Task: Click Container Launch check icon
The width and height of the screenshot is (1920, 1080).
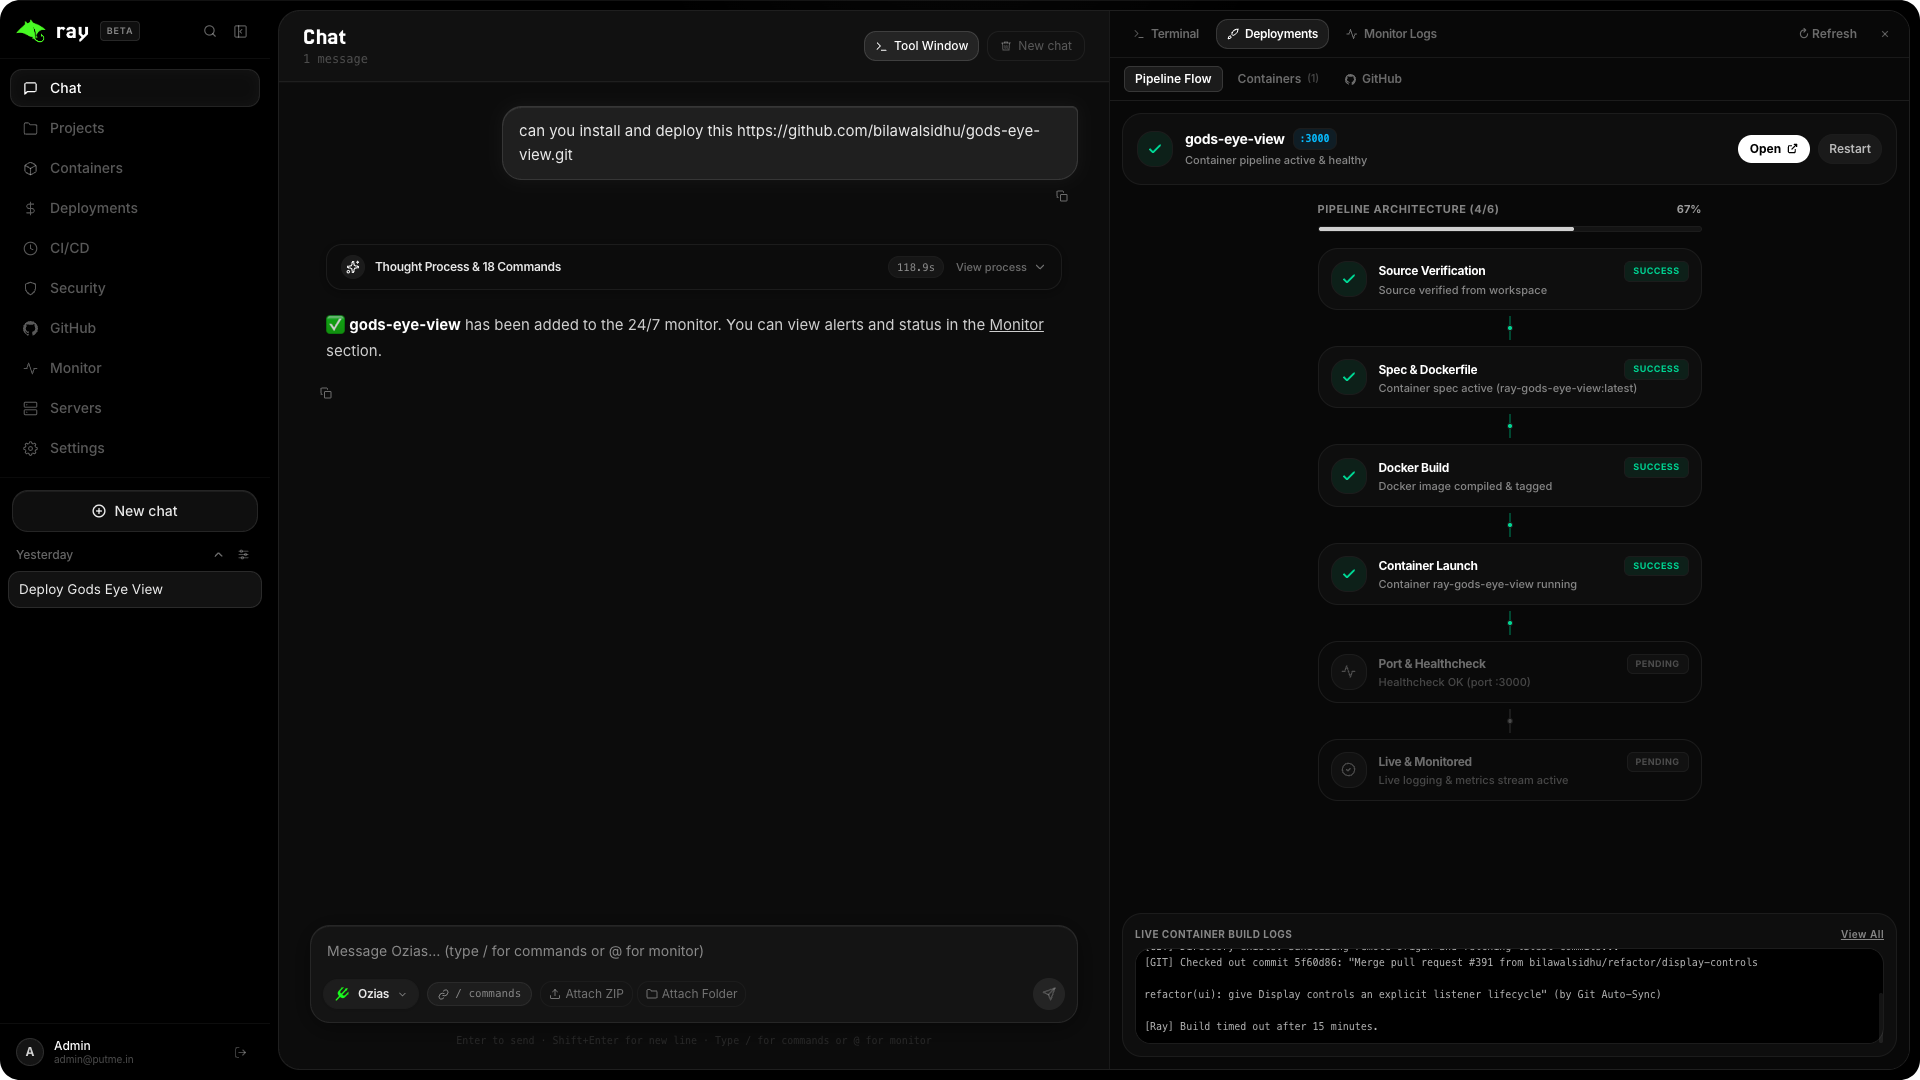Action: (1349, 574)
